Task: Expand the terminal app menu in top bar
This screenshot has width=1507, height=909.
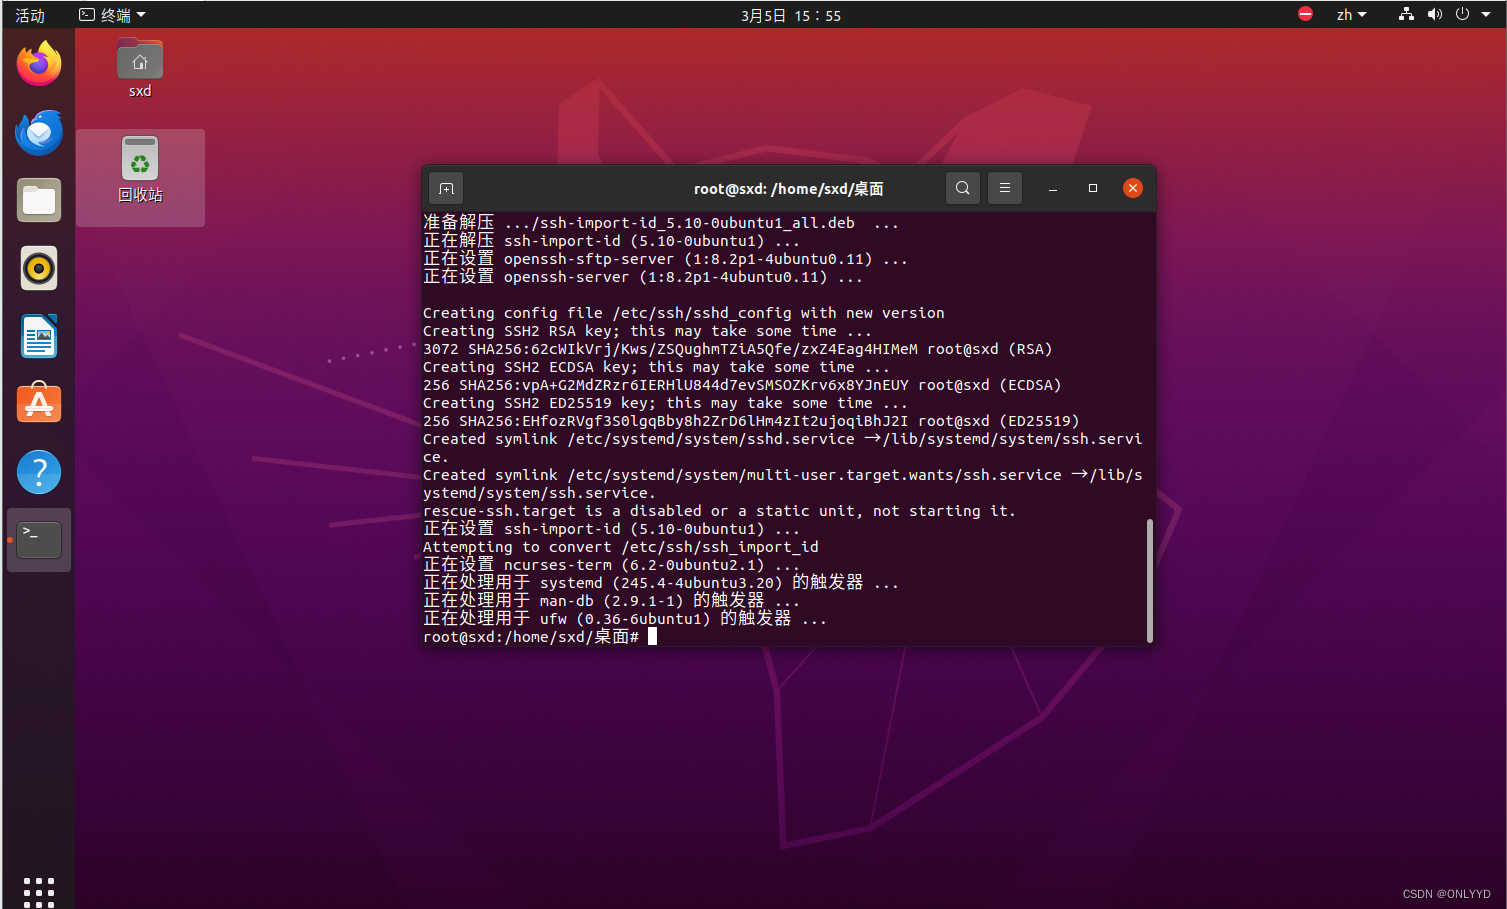Action: (113, 15)
